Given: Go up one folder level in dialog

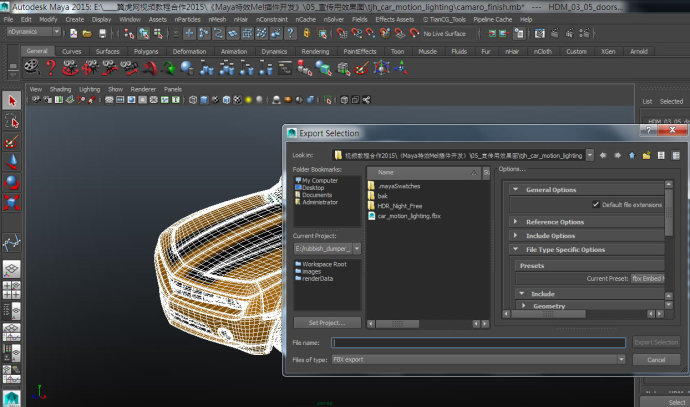Looking at the screenshot, I should coord(632,155).
